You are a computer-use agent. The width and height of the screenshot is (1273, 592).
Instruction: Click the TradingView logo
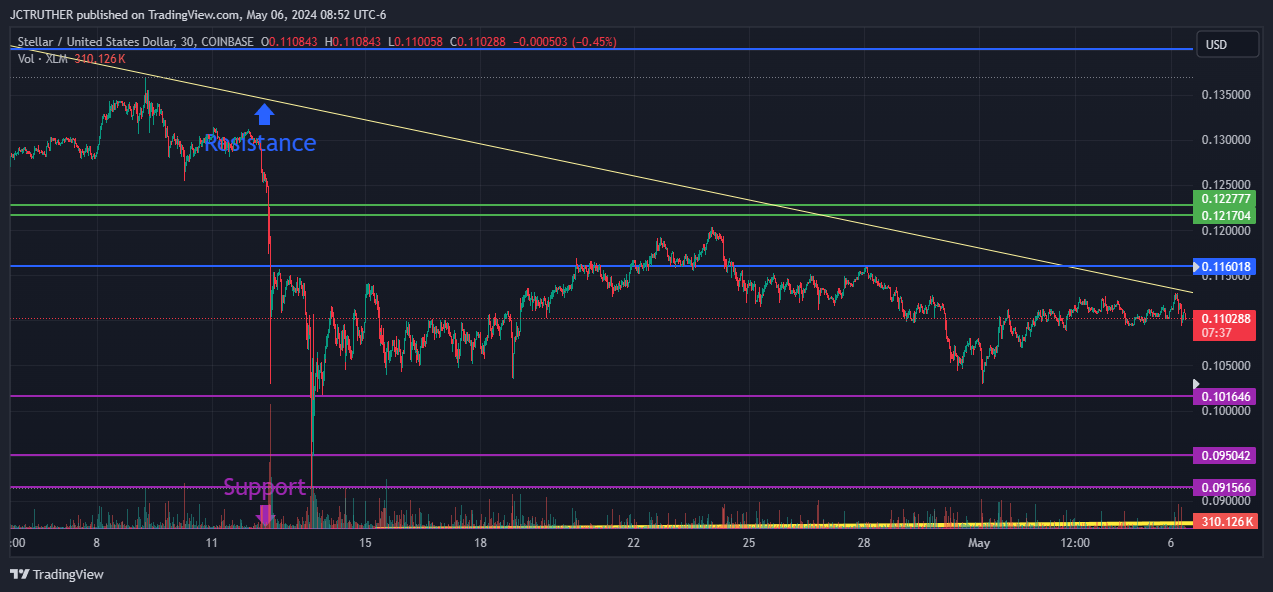pos(57,574)
